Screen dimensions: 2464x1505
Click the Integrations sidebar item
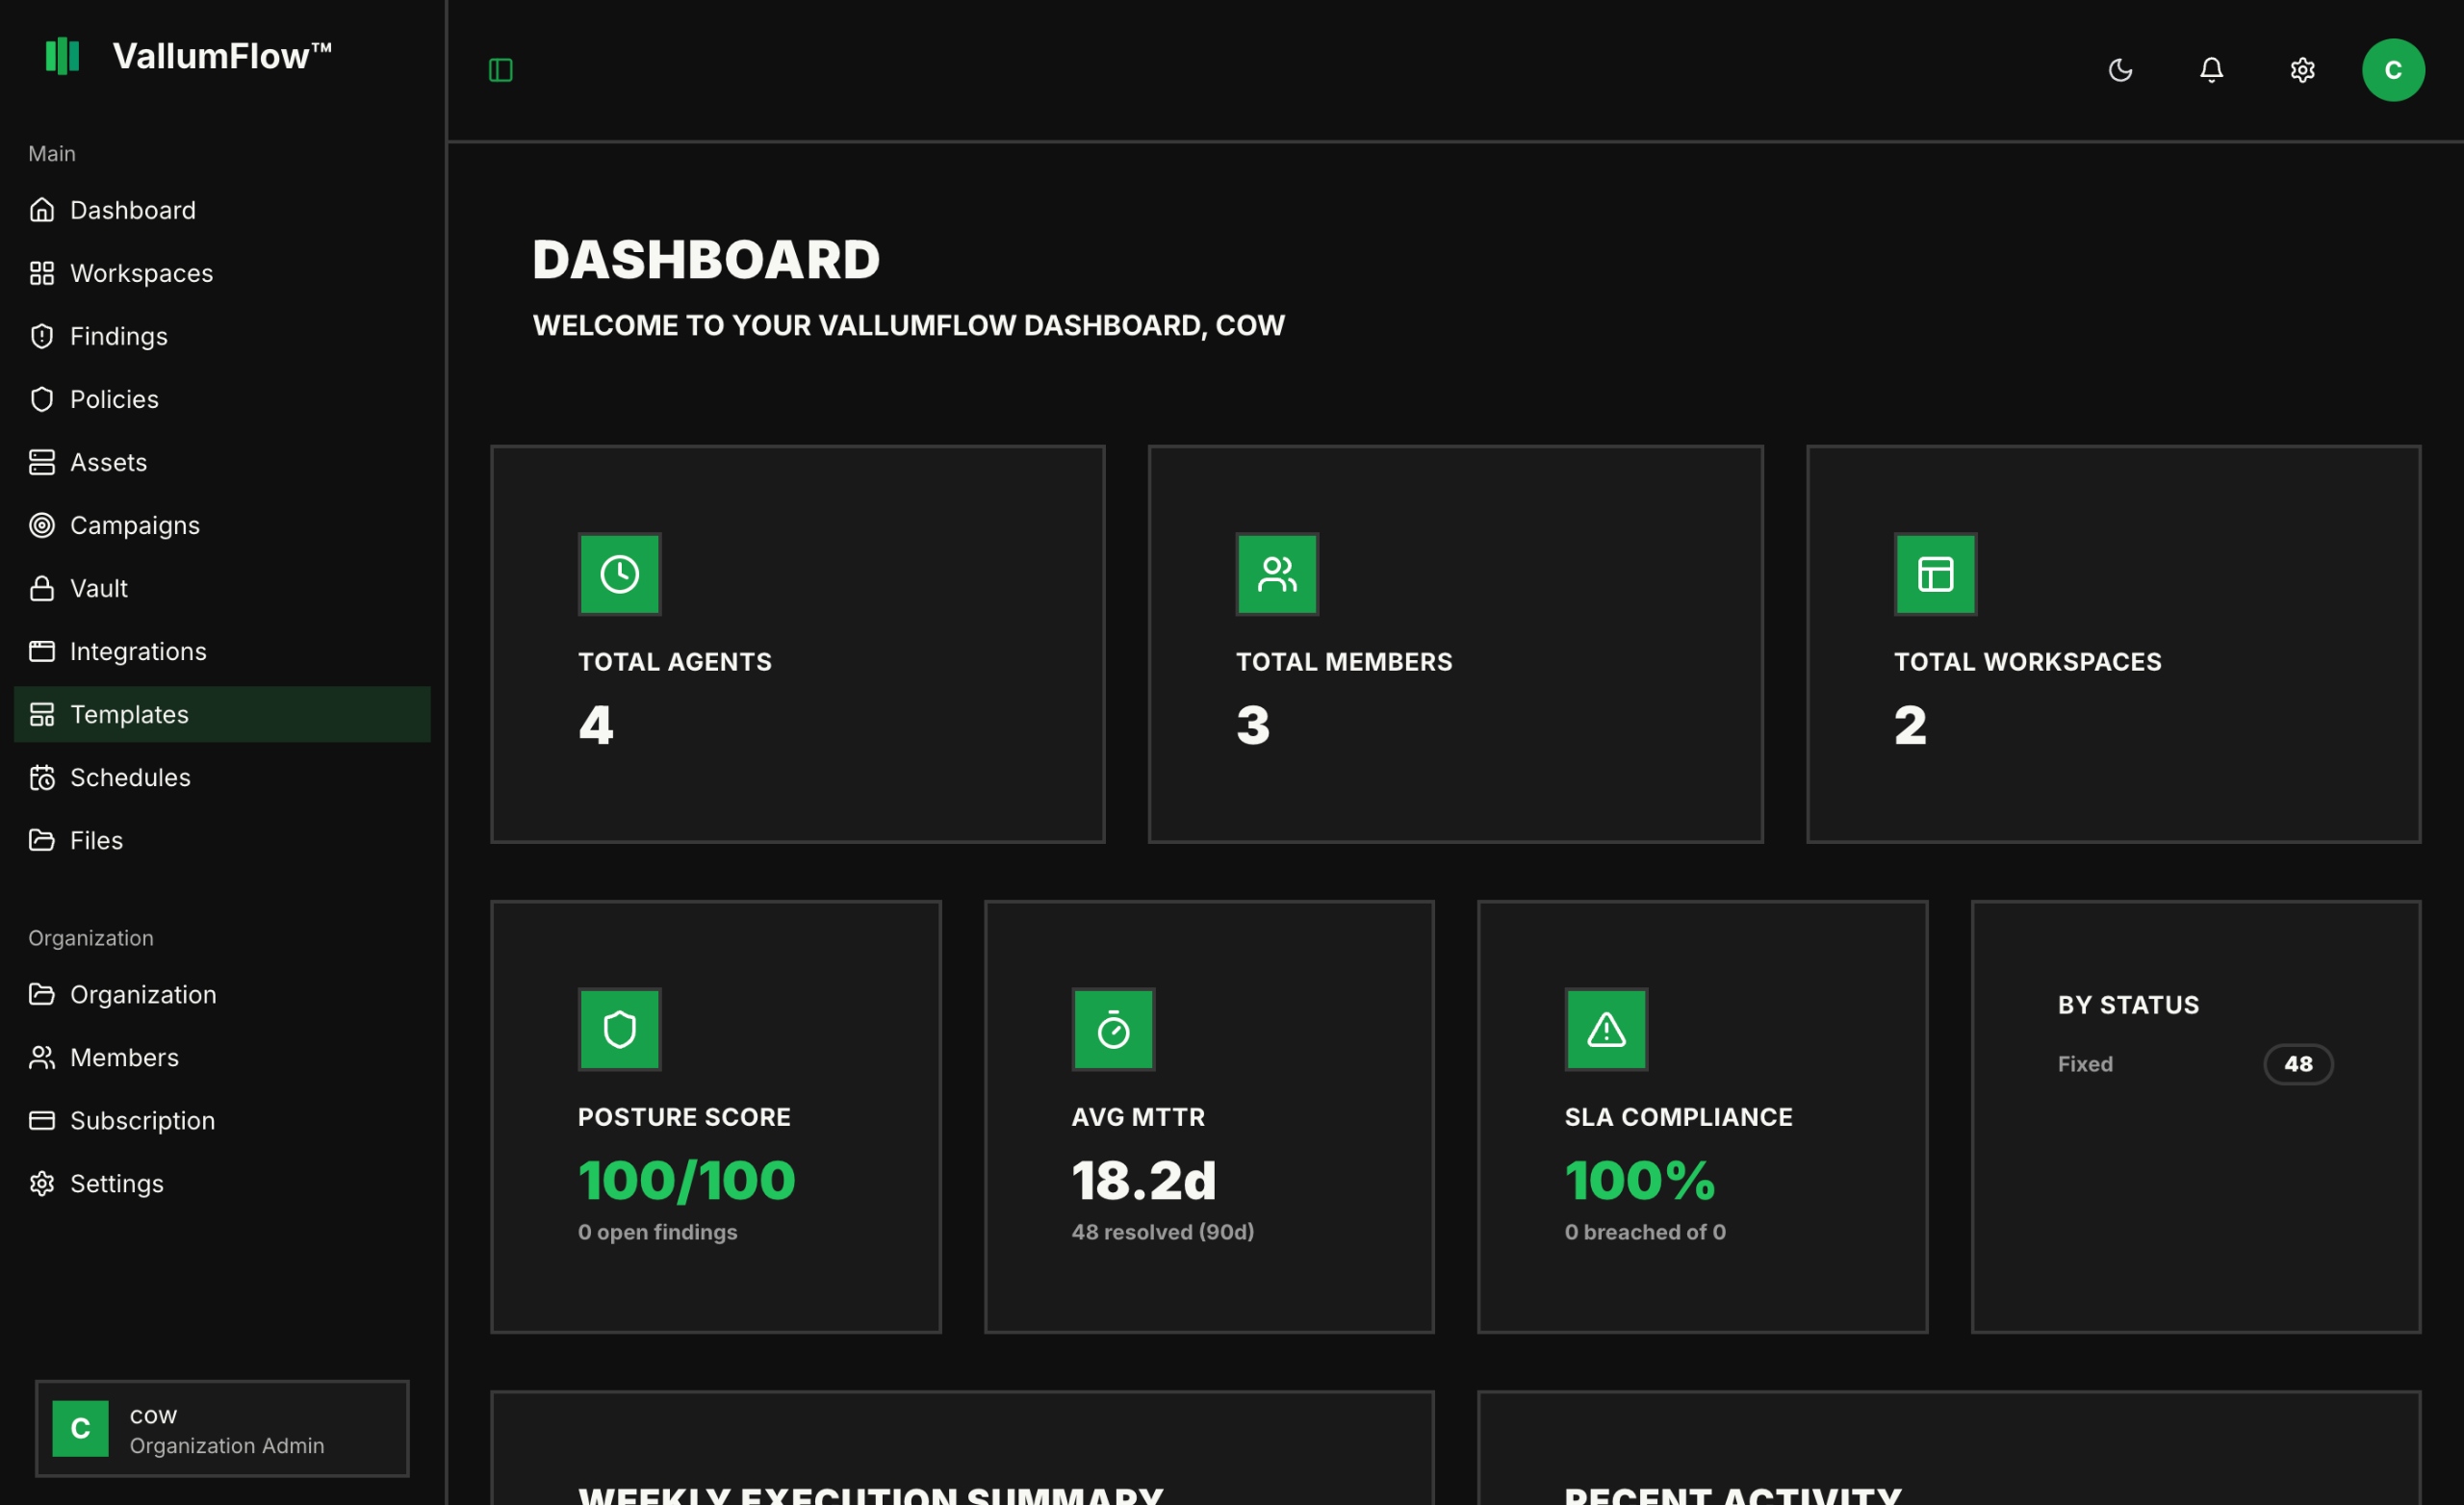point(138,651)
